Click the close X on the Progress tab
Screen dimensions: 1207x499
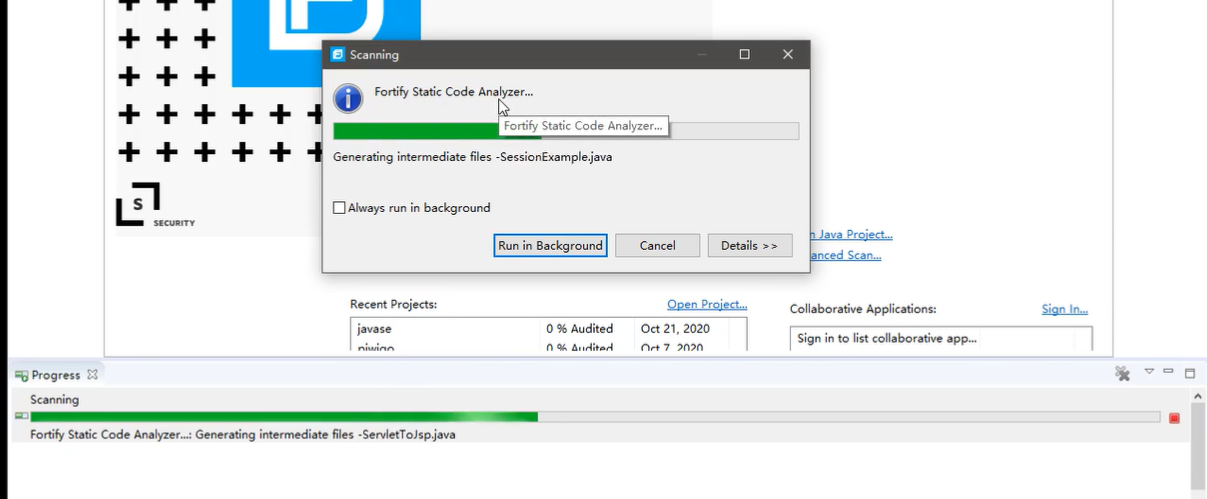pos(92,375)
